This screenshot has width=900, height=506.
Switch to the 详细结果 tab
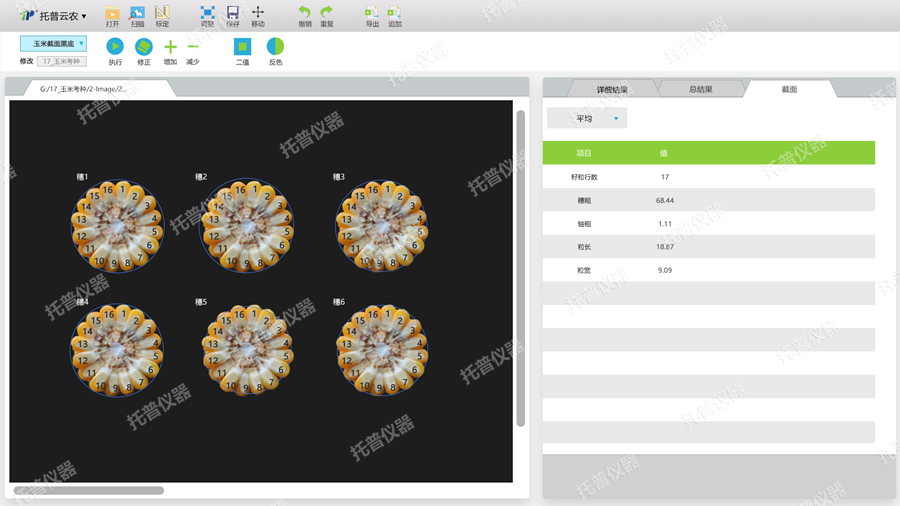tap(612, 89)
